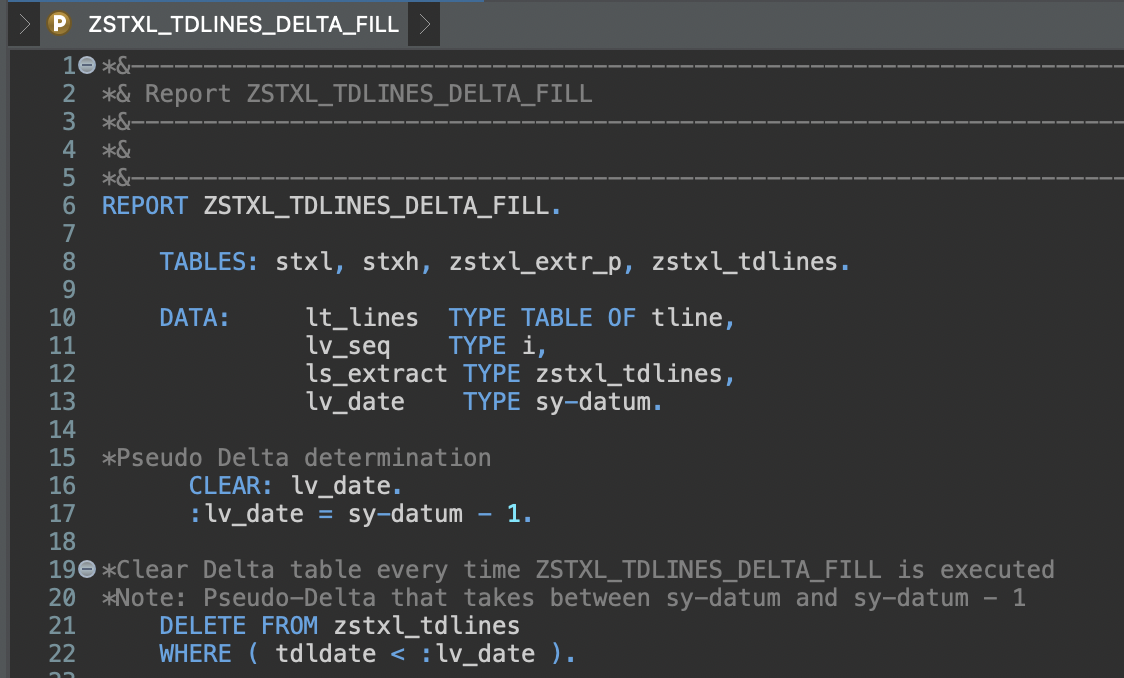Click the REPORT keyword on line 6
This screenshot has height=678, width=1124.
(145, 206)
